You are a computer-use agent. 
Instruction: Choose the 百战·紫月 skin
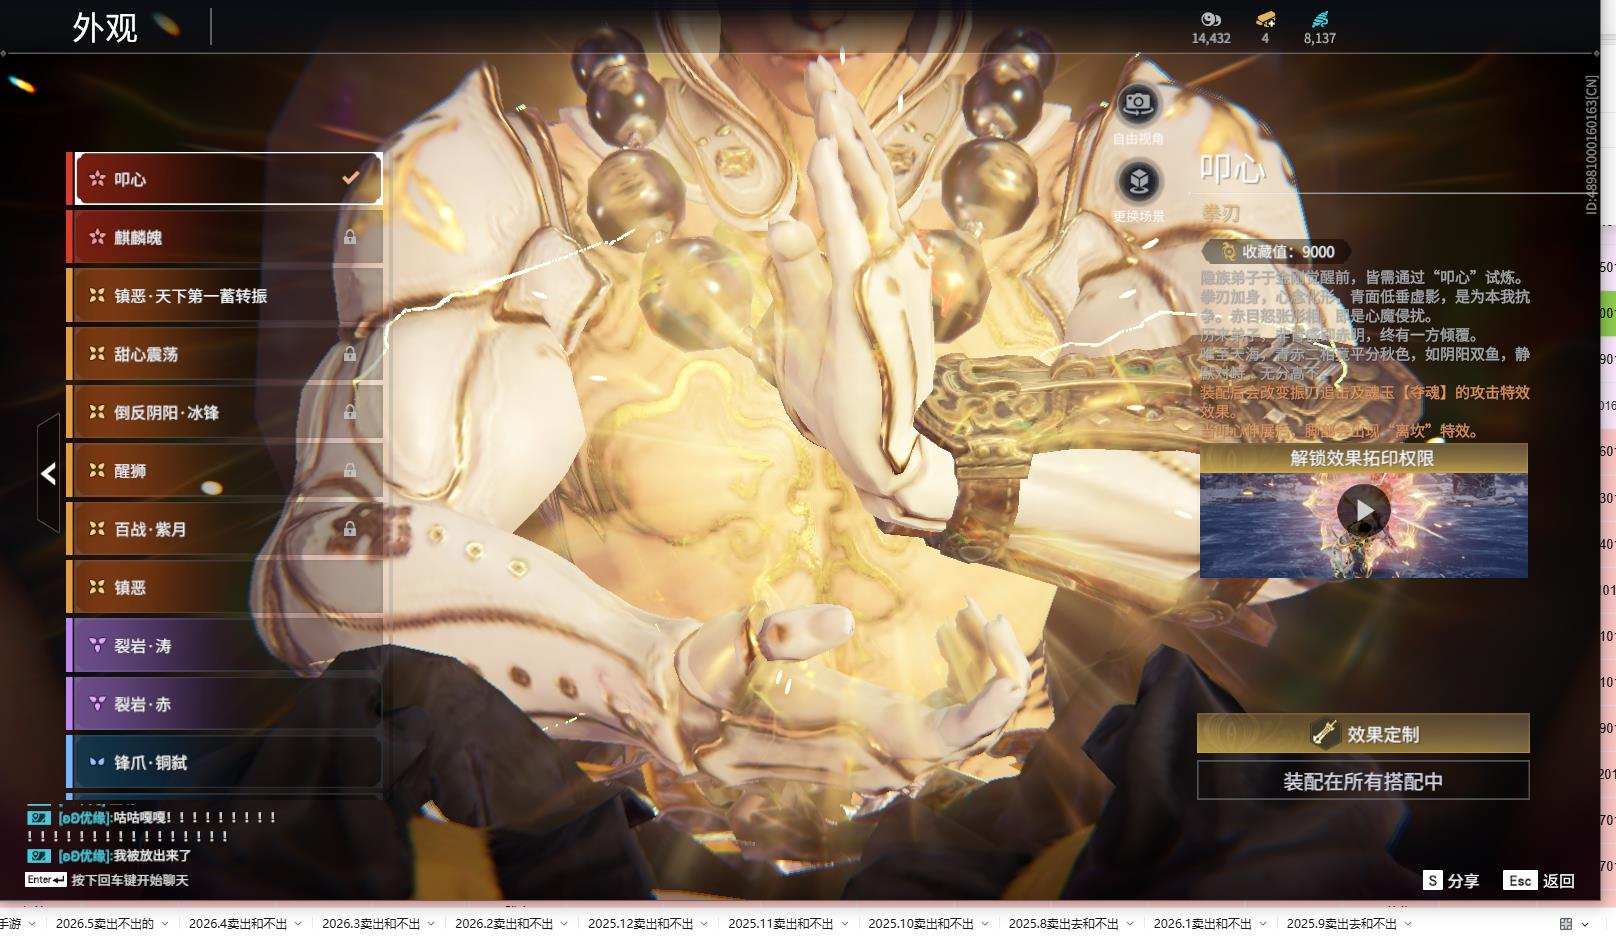coord(225,529)
